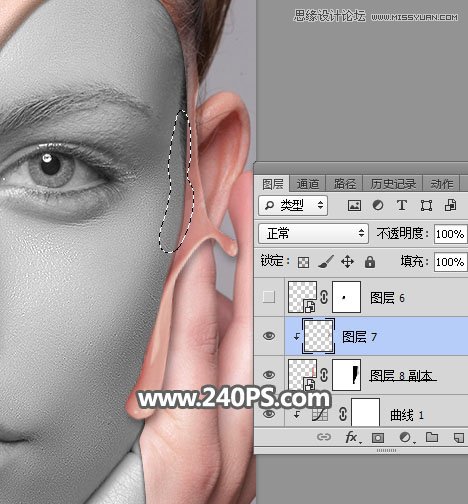This screenshot has height=504, width=468.
Task: Click the 填充 fill value field
Action: click(450, 262)
